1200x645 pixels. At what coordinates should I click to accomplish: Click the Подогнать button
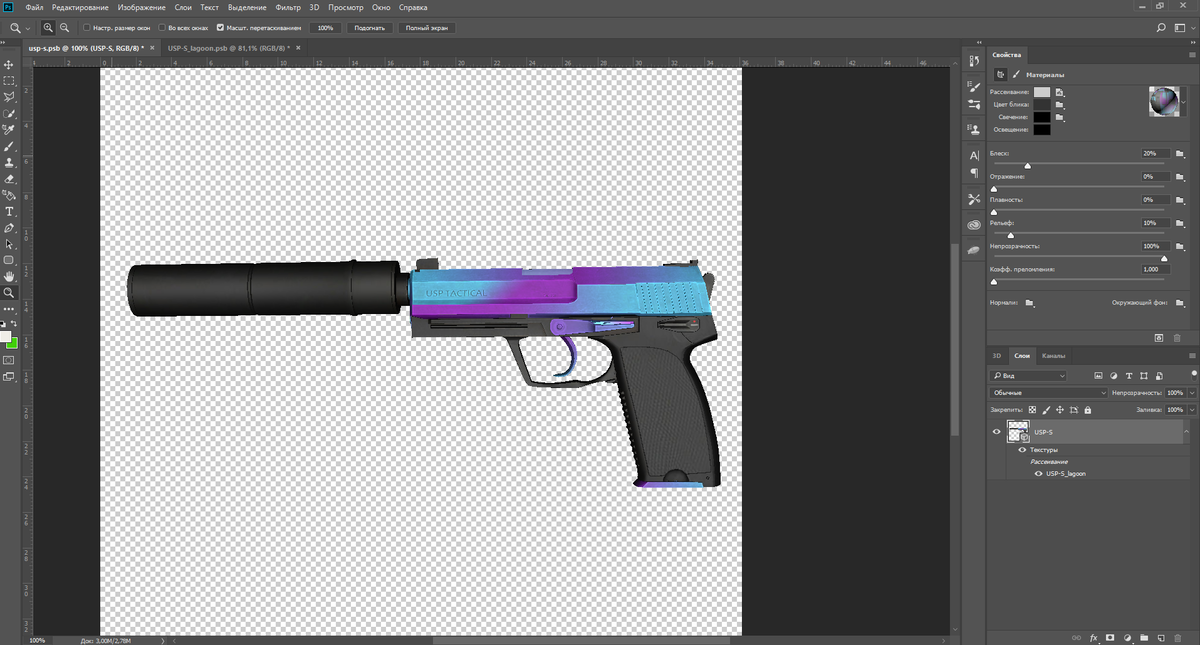[x=371, y=27]
